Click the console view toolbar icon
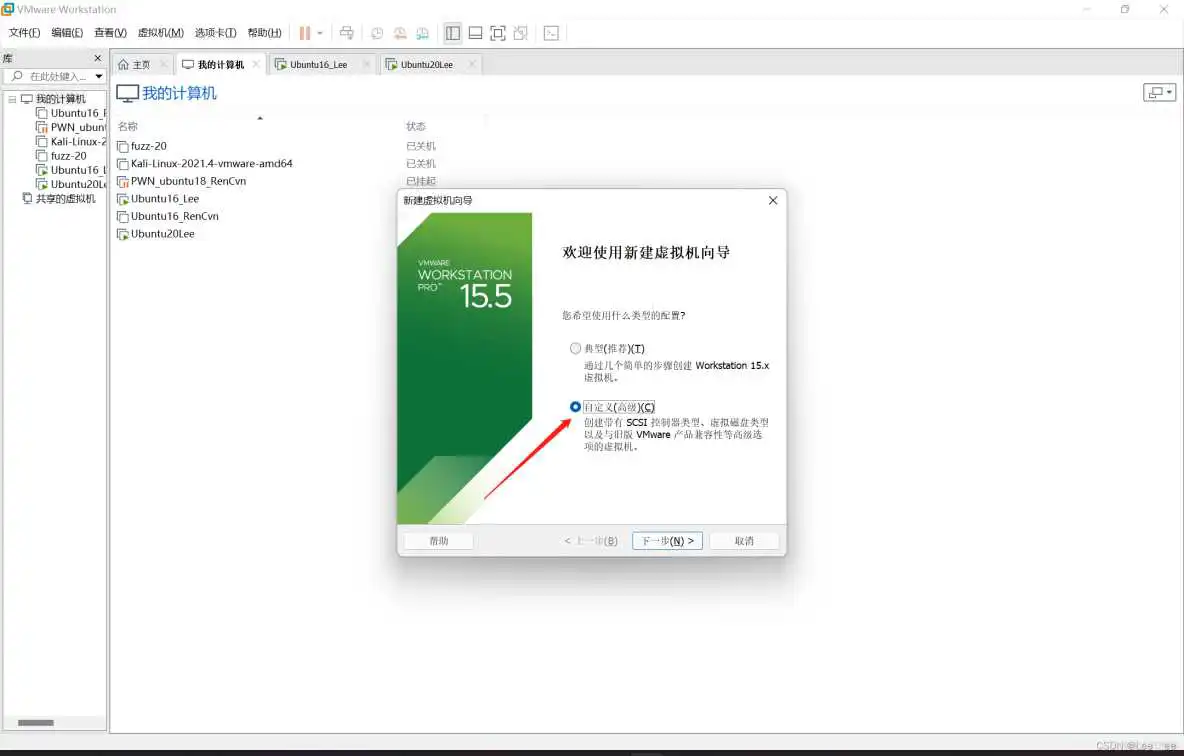 coord(551,33)
